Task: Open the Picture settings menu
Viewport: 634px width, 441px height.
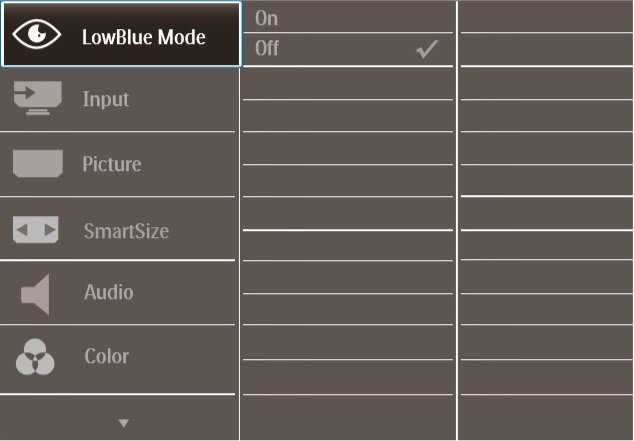Action: (x=117, y=164)
